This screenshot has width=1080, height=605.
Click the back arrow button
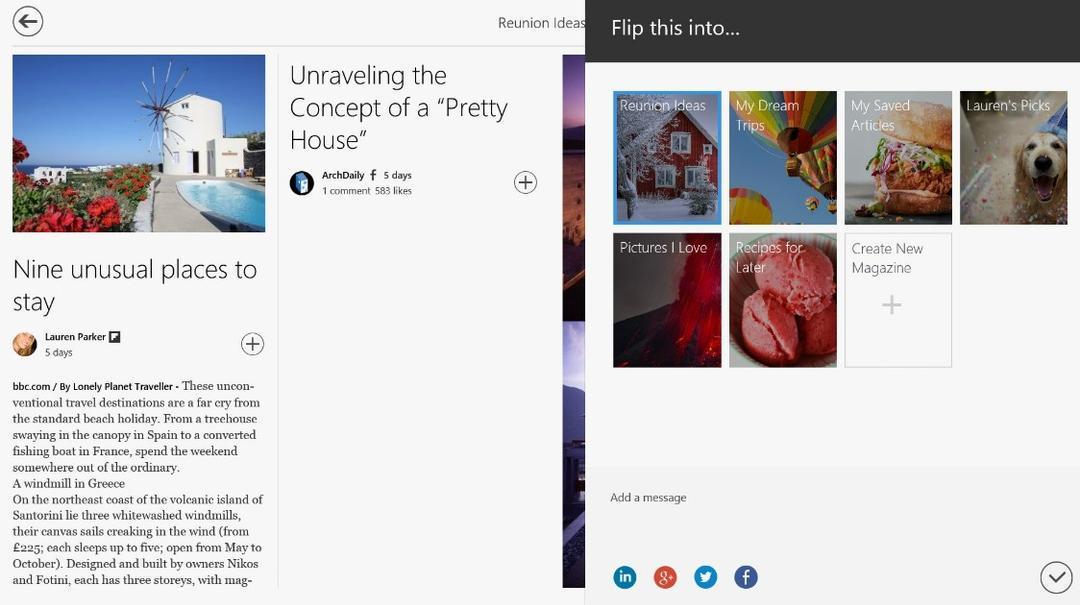coord(28,21)
